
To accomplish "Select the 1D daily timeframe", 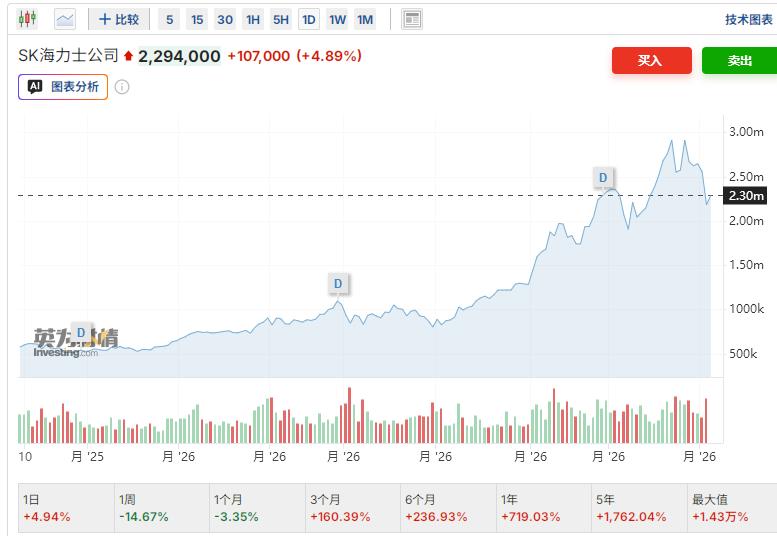I will [309, 20].
